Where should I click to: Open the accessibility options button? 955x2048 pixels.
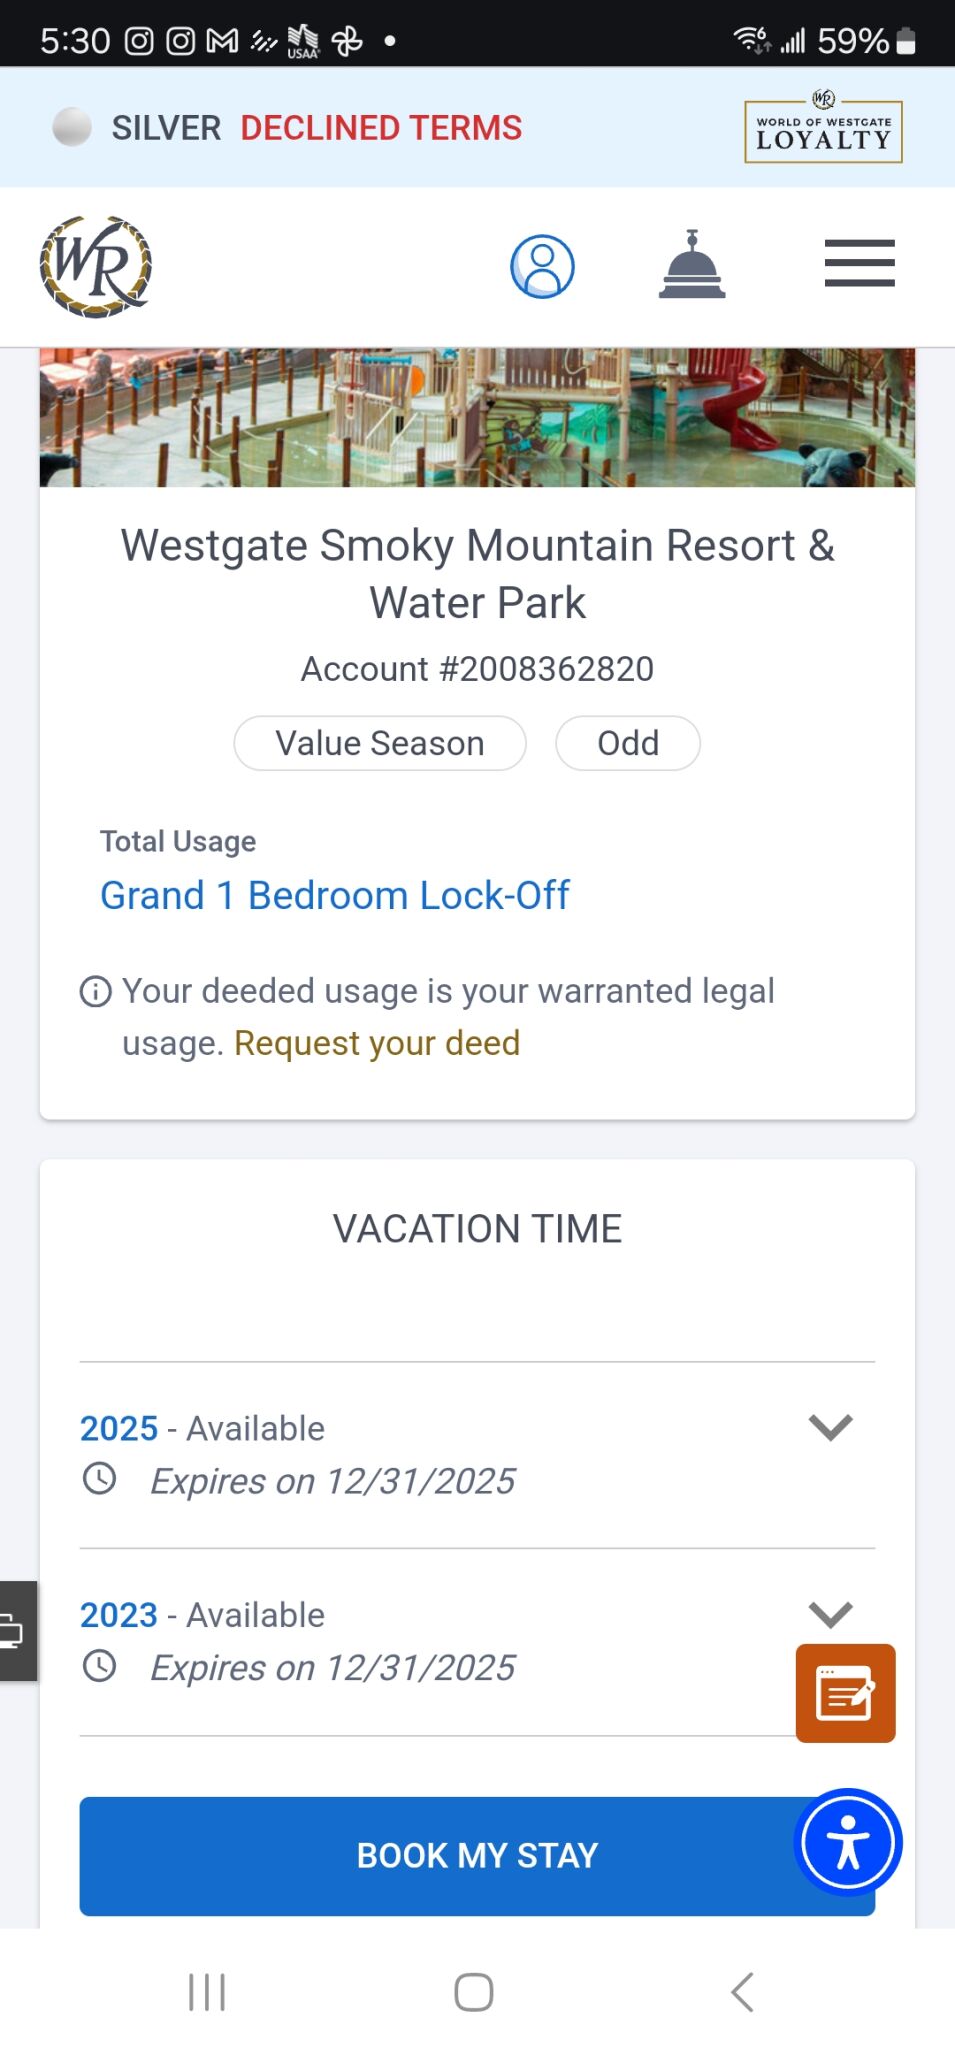tap(848, 1842)
